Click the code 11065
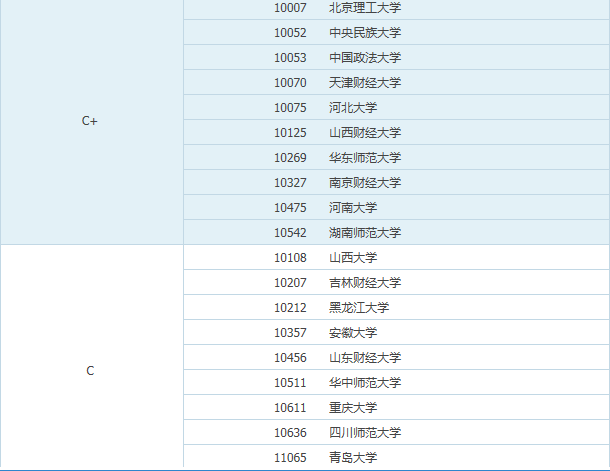Viewport: 610px width, 471px height. coord(290,457)
